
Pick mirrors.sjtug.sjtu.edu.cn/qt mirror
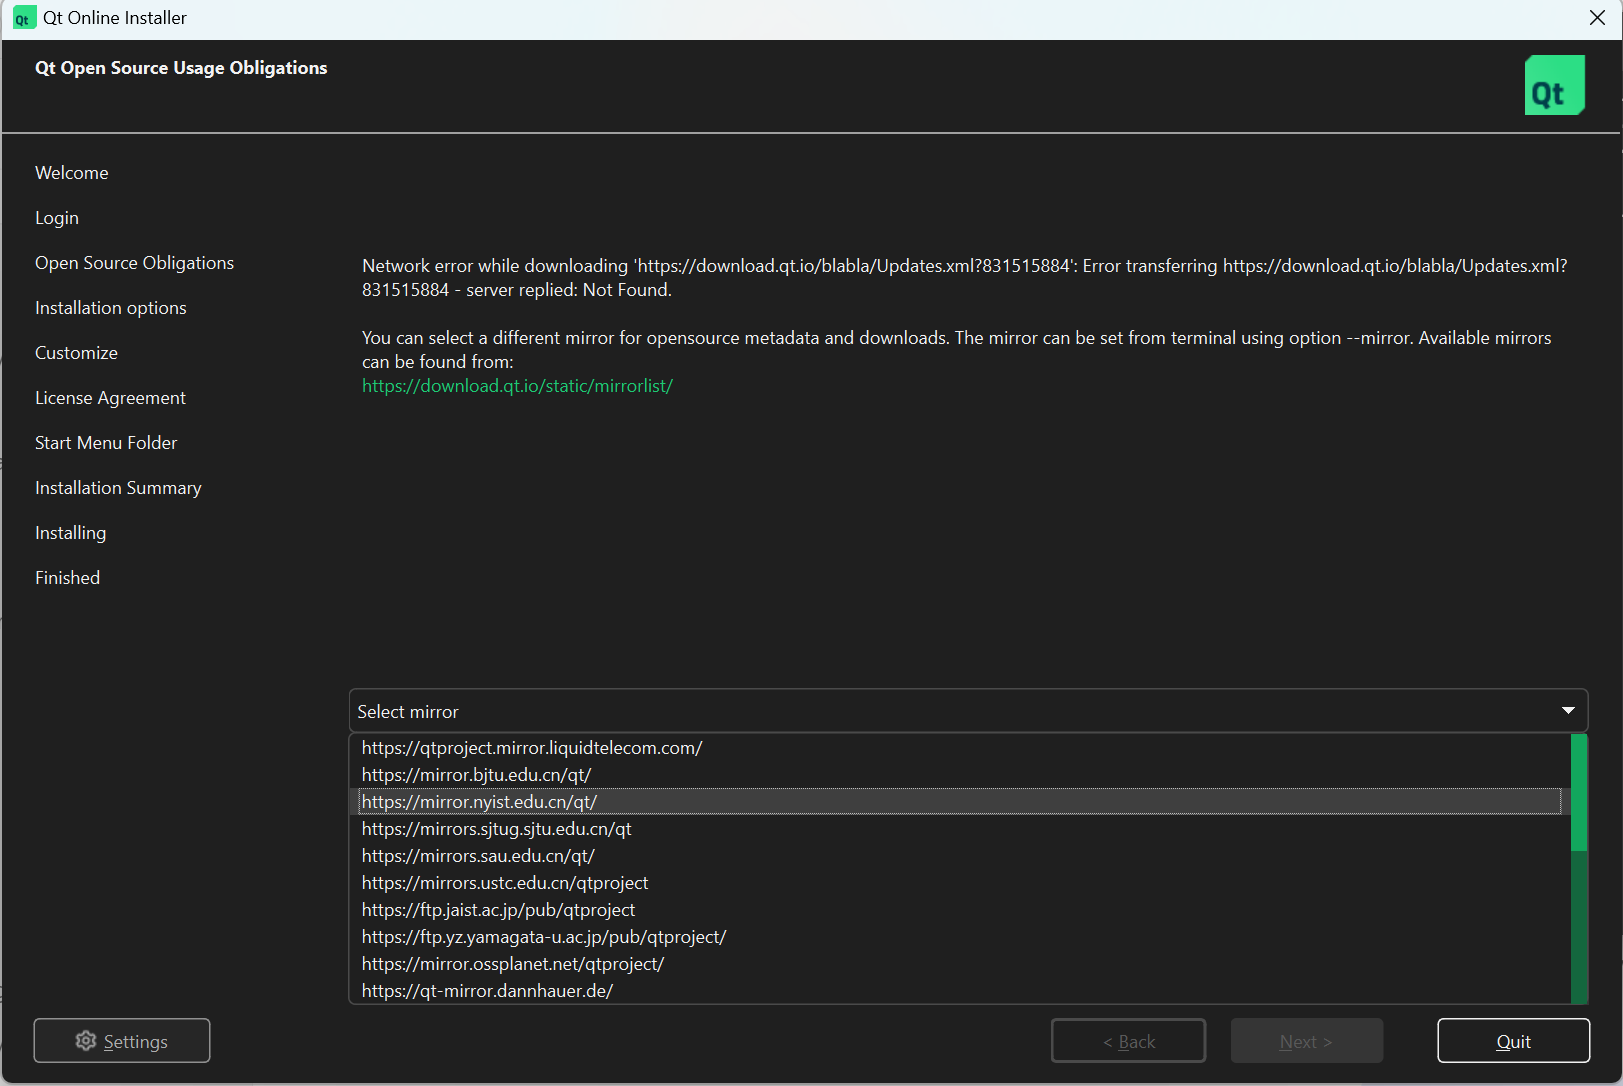point(960,829)
